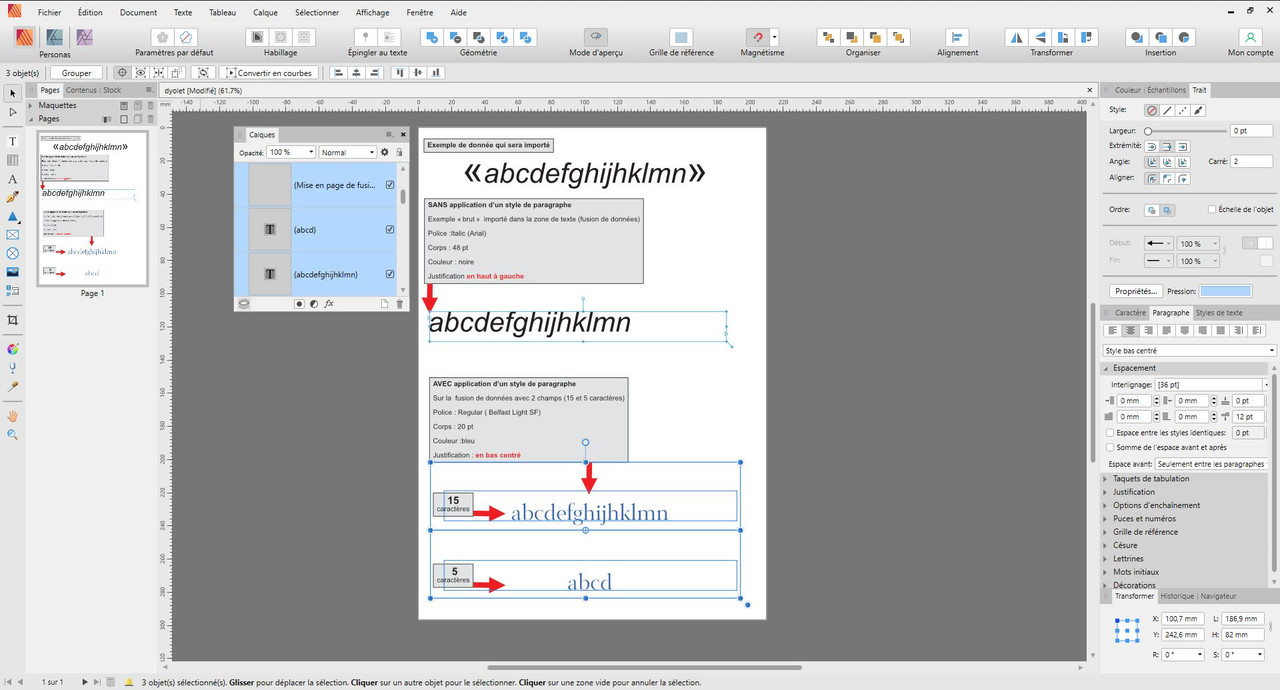1280x690 pixels.
Task: Check Somme de l'espace avant et après
Action: click(1111, 448)
